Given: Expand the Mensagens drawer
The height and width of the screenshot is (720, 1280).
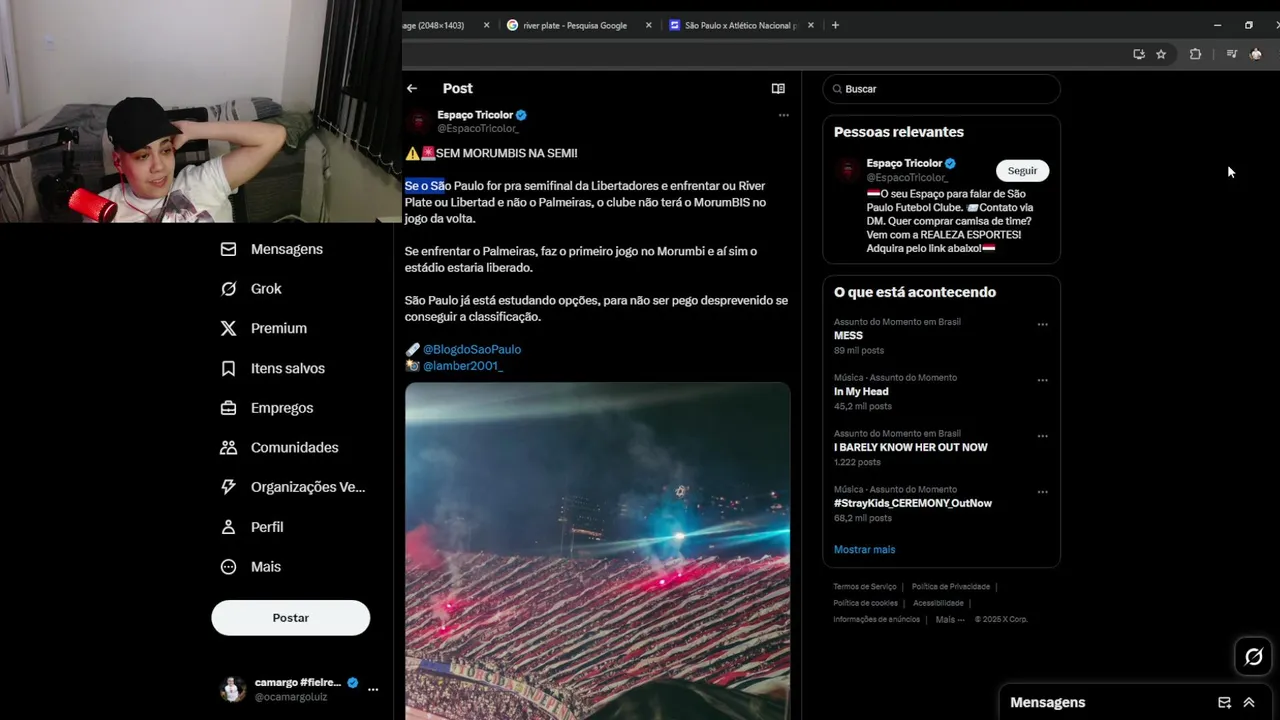Looking at the screenshot, I should tap(1249, 702).
